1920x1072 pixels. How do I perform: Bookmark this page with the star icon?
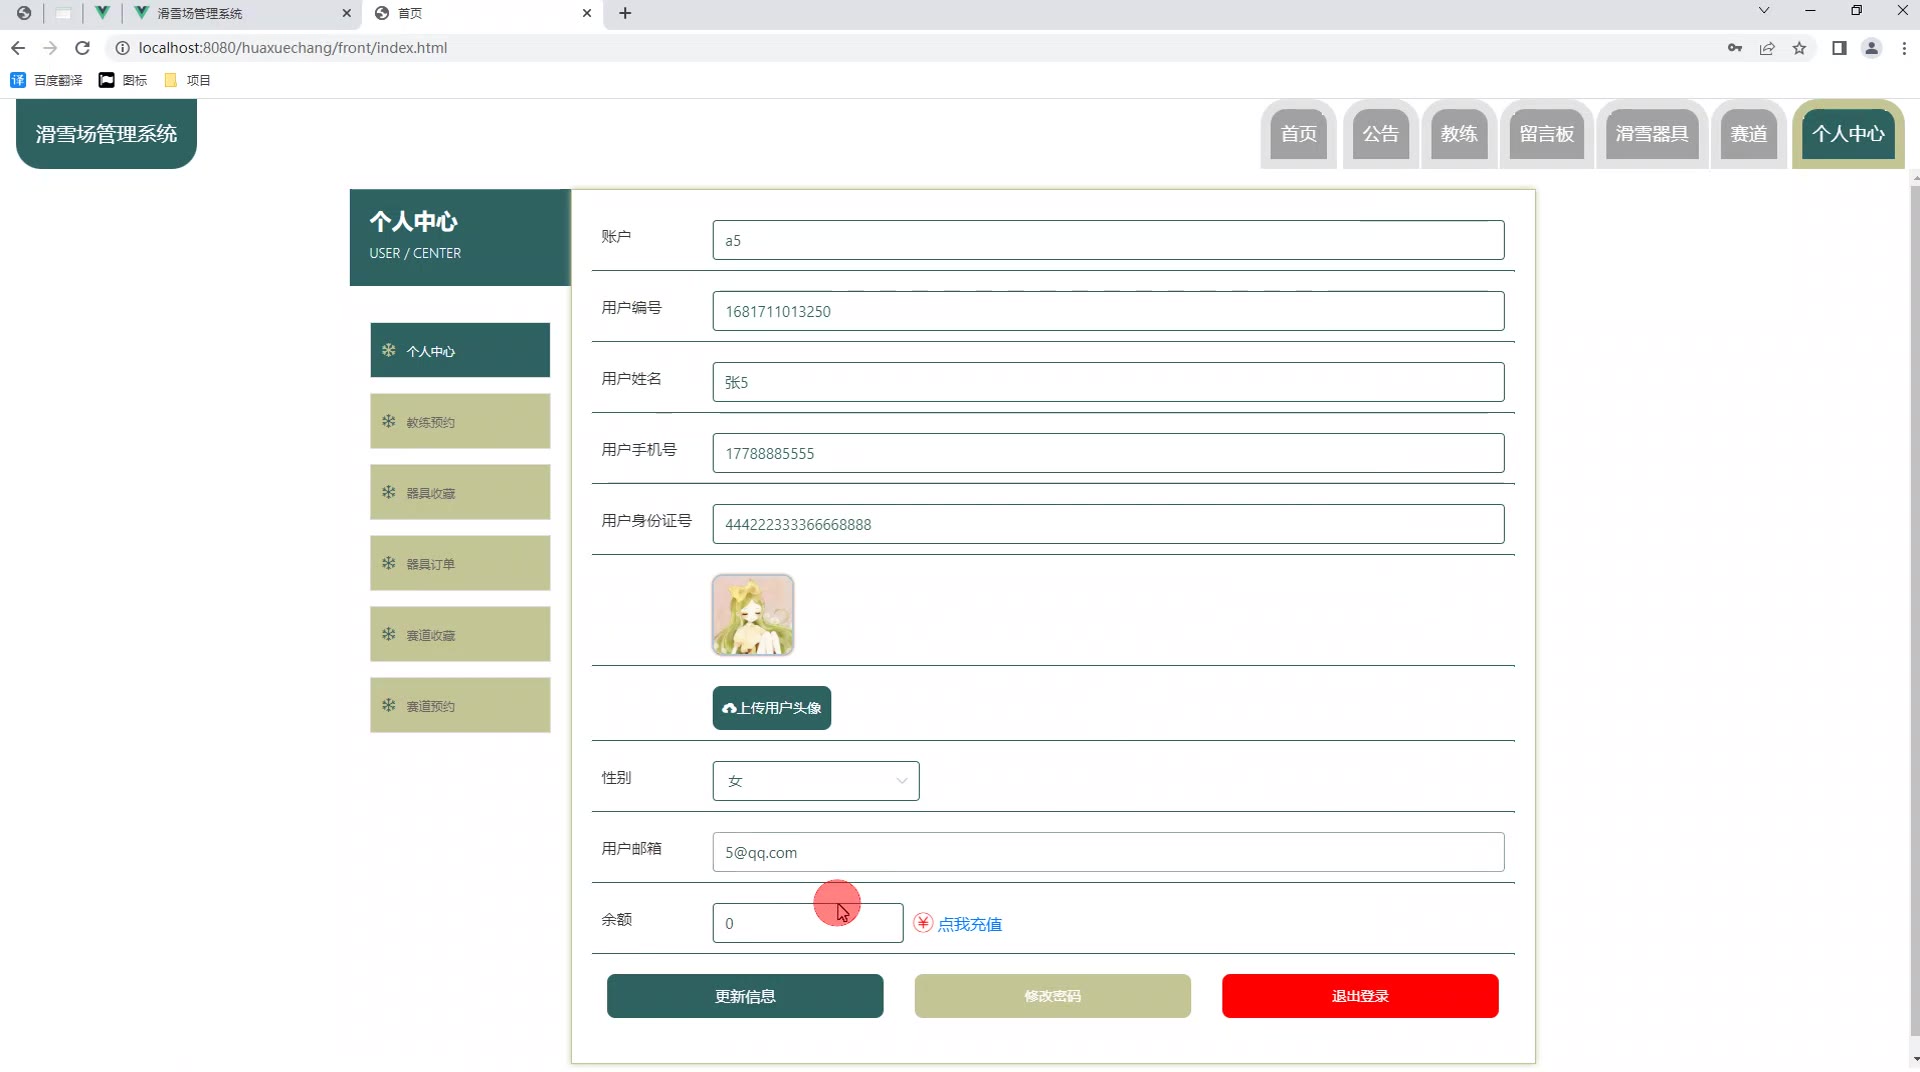[1799, 48]
